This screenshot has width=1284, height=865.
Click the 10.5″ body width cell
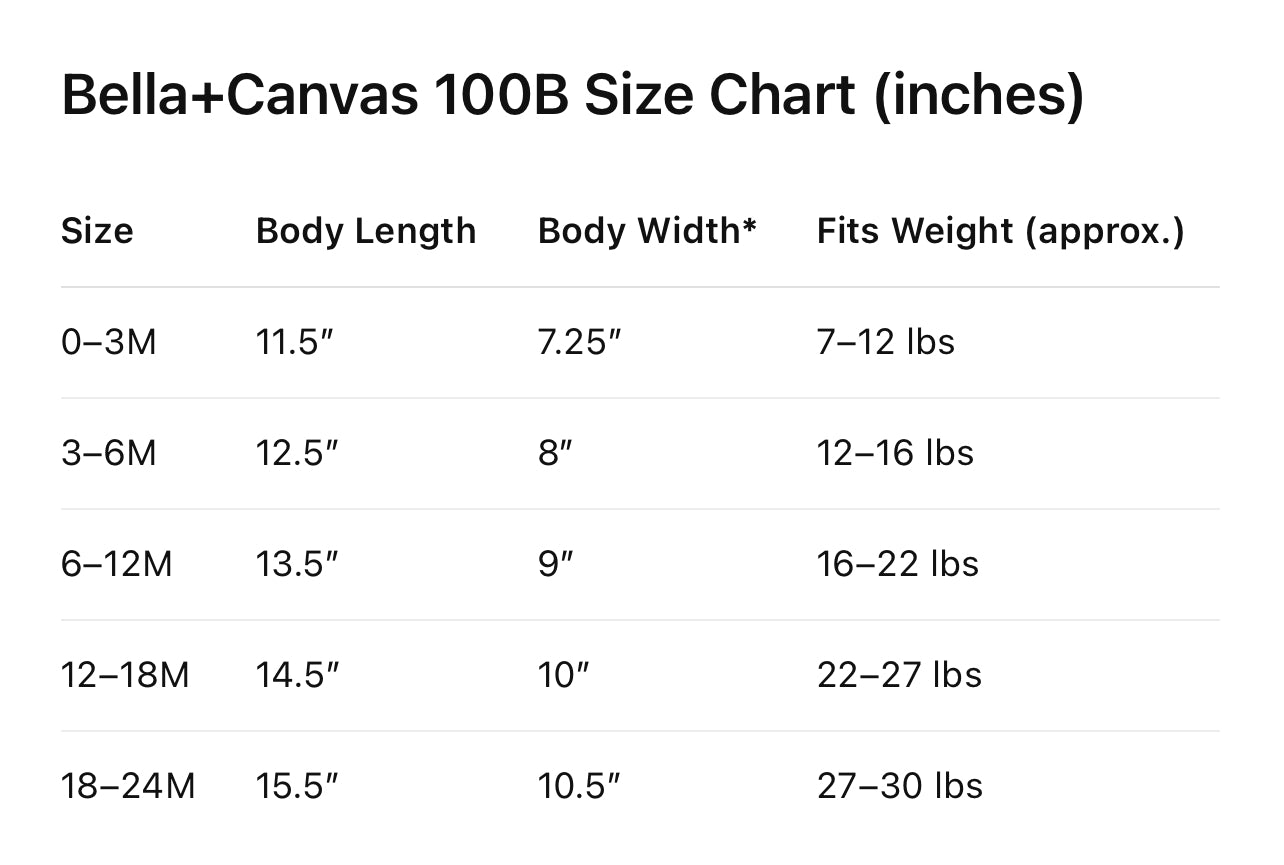coord(580,787)
